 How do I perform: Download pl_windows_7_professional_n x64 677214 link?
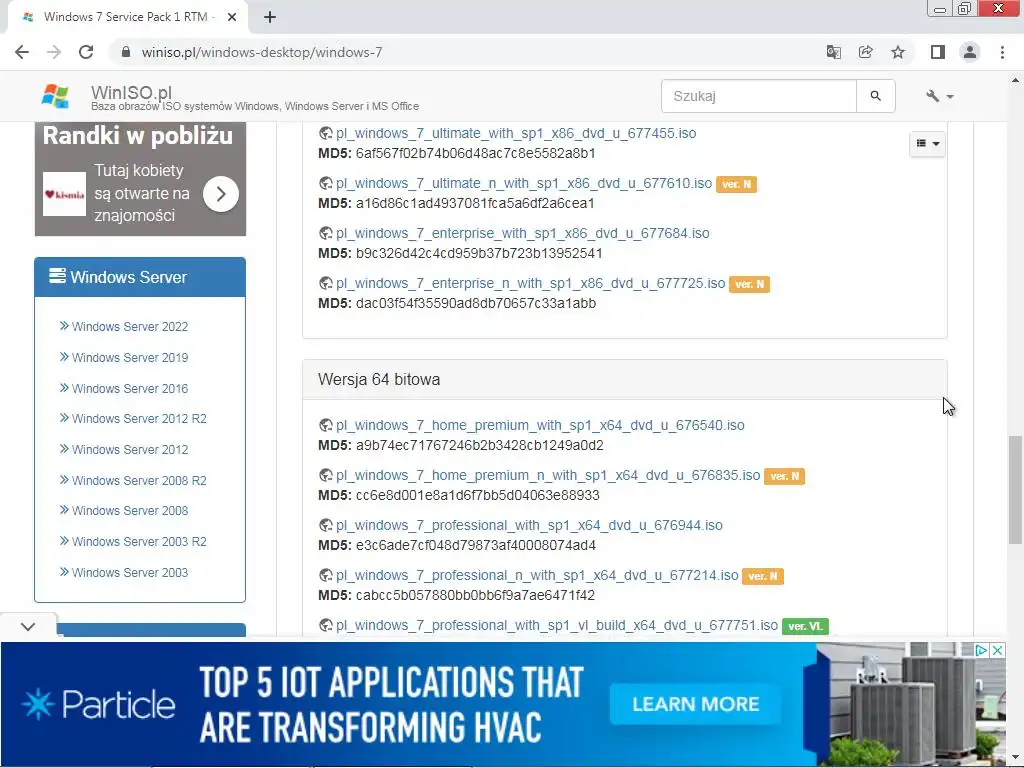click(x=537, y=575)
